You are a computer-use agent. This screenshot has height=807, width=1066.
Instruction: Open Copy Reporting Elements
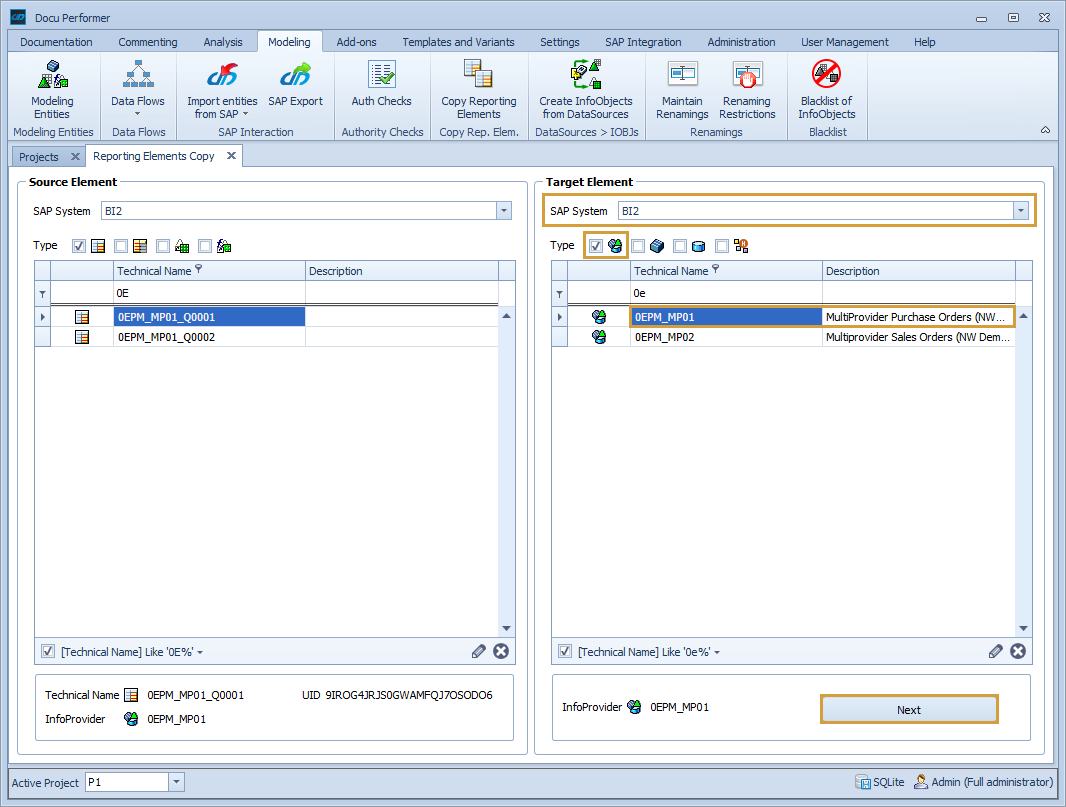coord(478,90)
